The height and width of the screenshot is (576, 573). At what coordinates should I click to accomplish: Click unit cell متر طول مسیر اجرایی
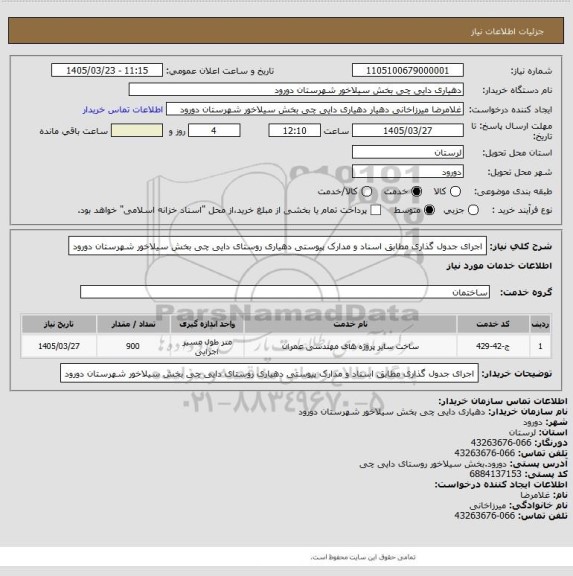tap(207, 347)
